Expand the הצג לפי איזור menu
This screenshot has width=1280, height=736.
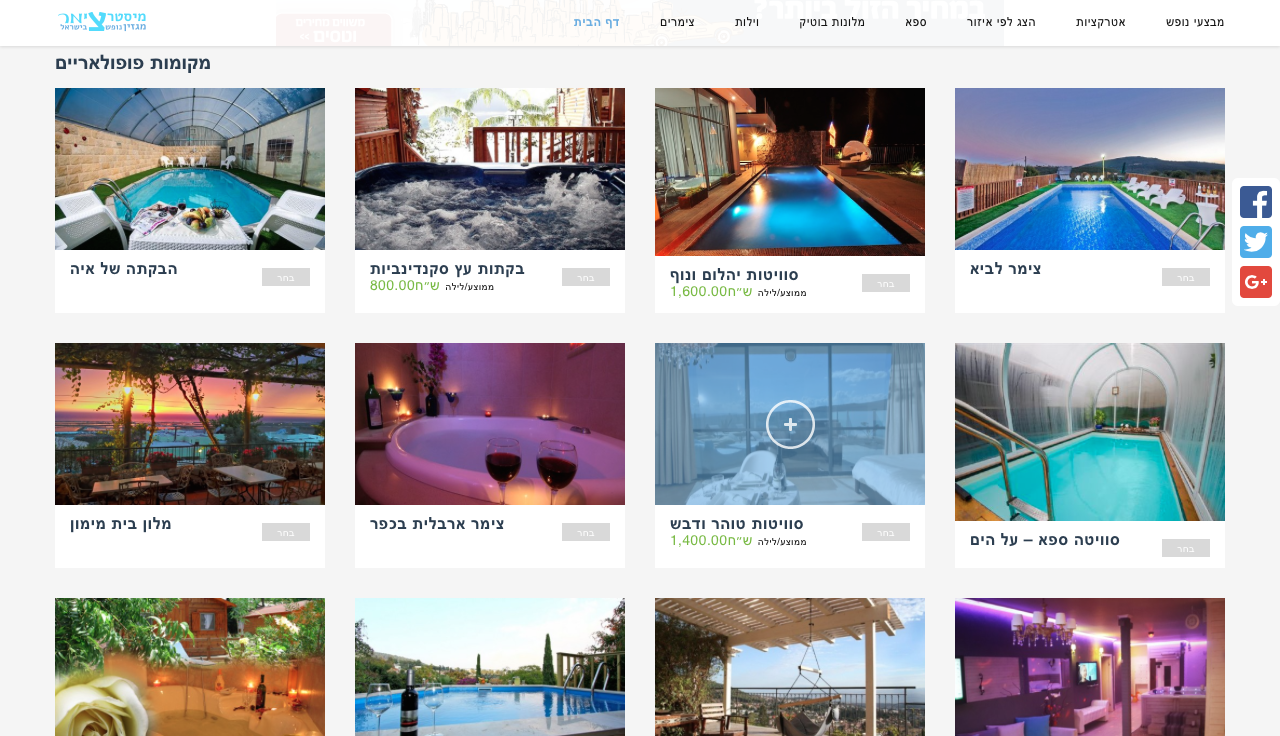[x=1001, y=22]
